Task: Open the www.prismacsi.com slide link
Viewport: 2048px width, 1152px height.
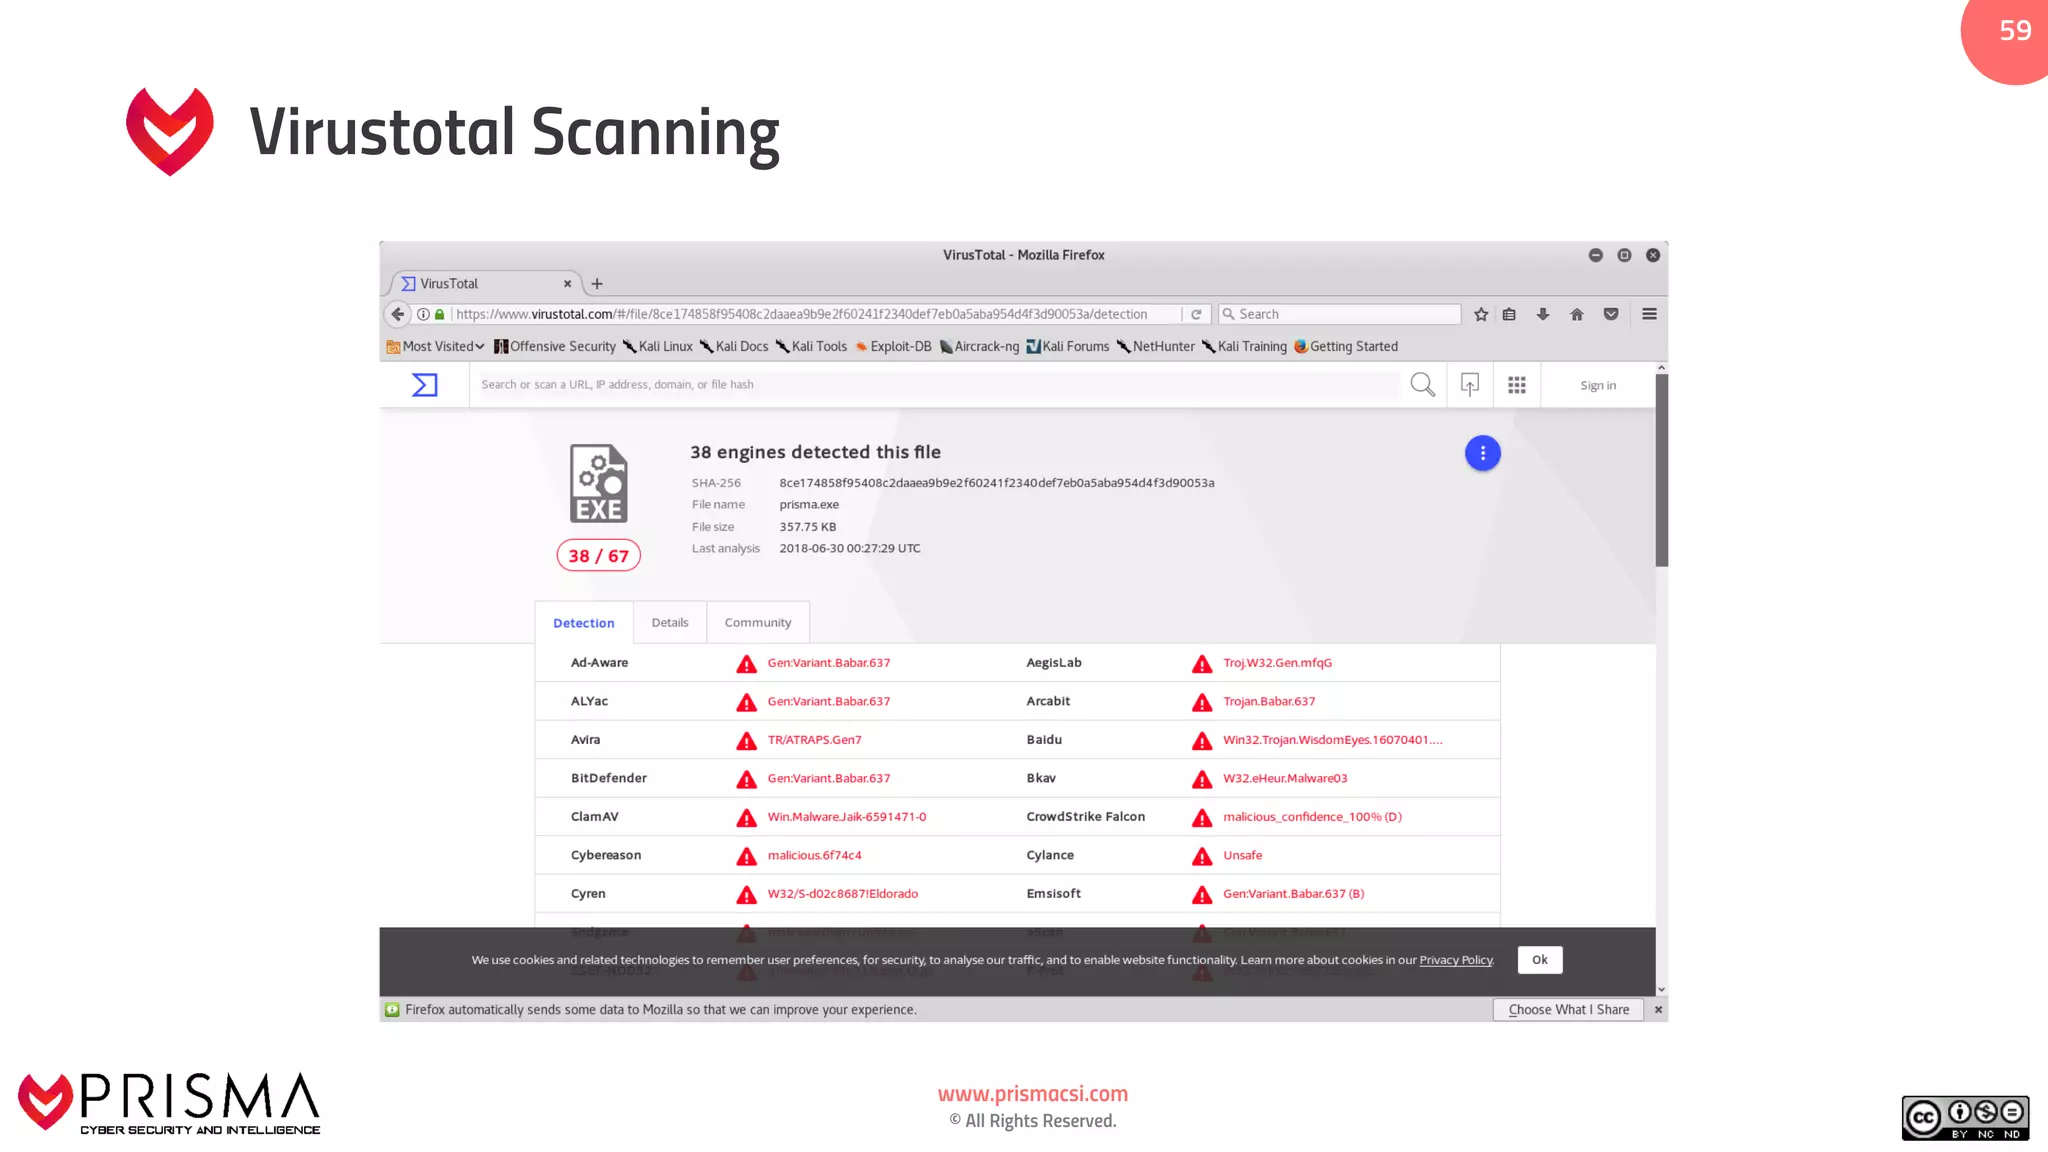Action: click(1033, 1094)
